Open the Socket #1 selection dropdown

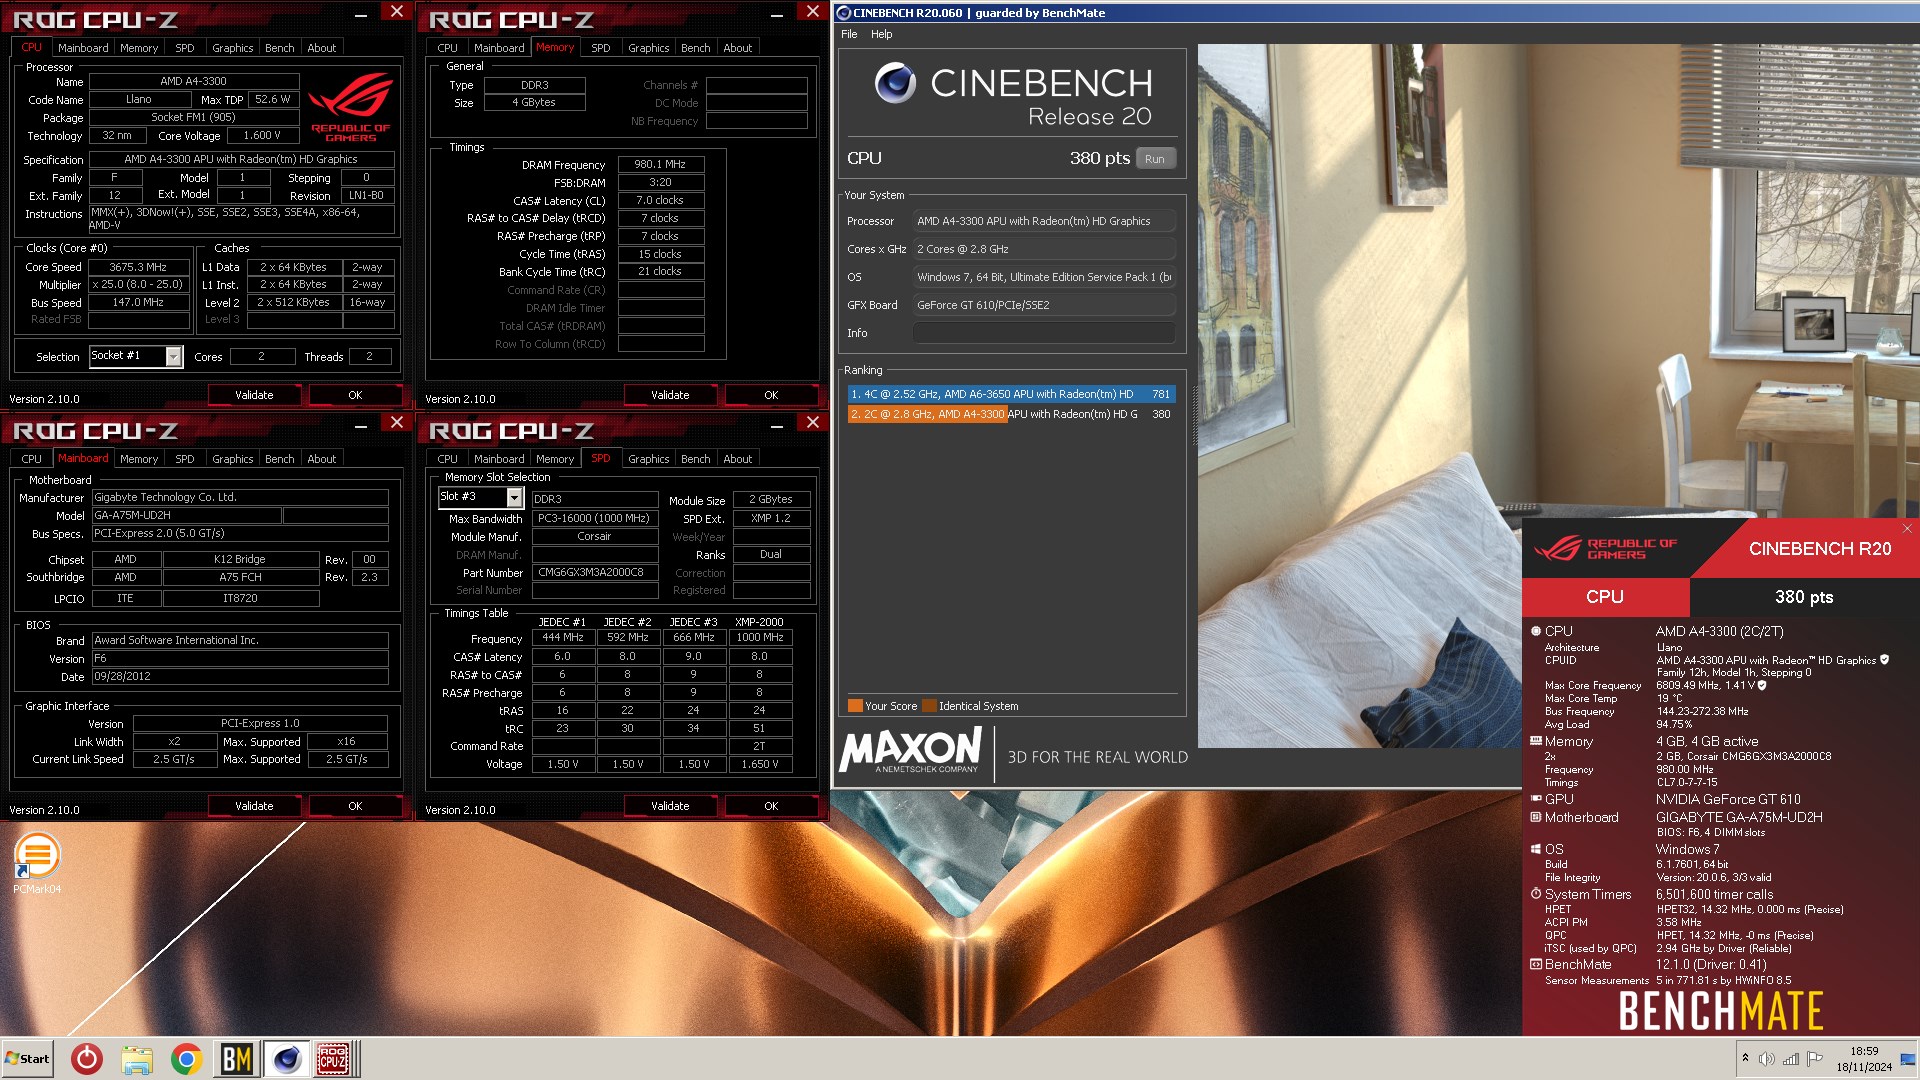click(x=174, y=357)
